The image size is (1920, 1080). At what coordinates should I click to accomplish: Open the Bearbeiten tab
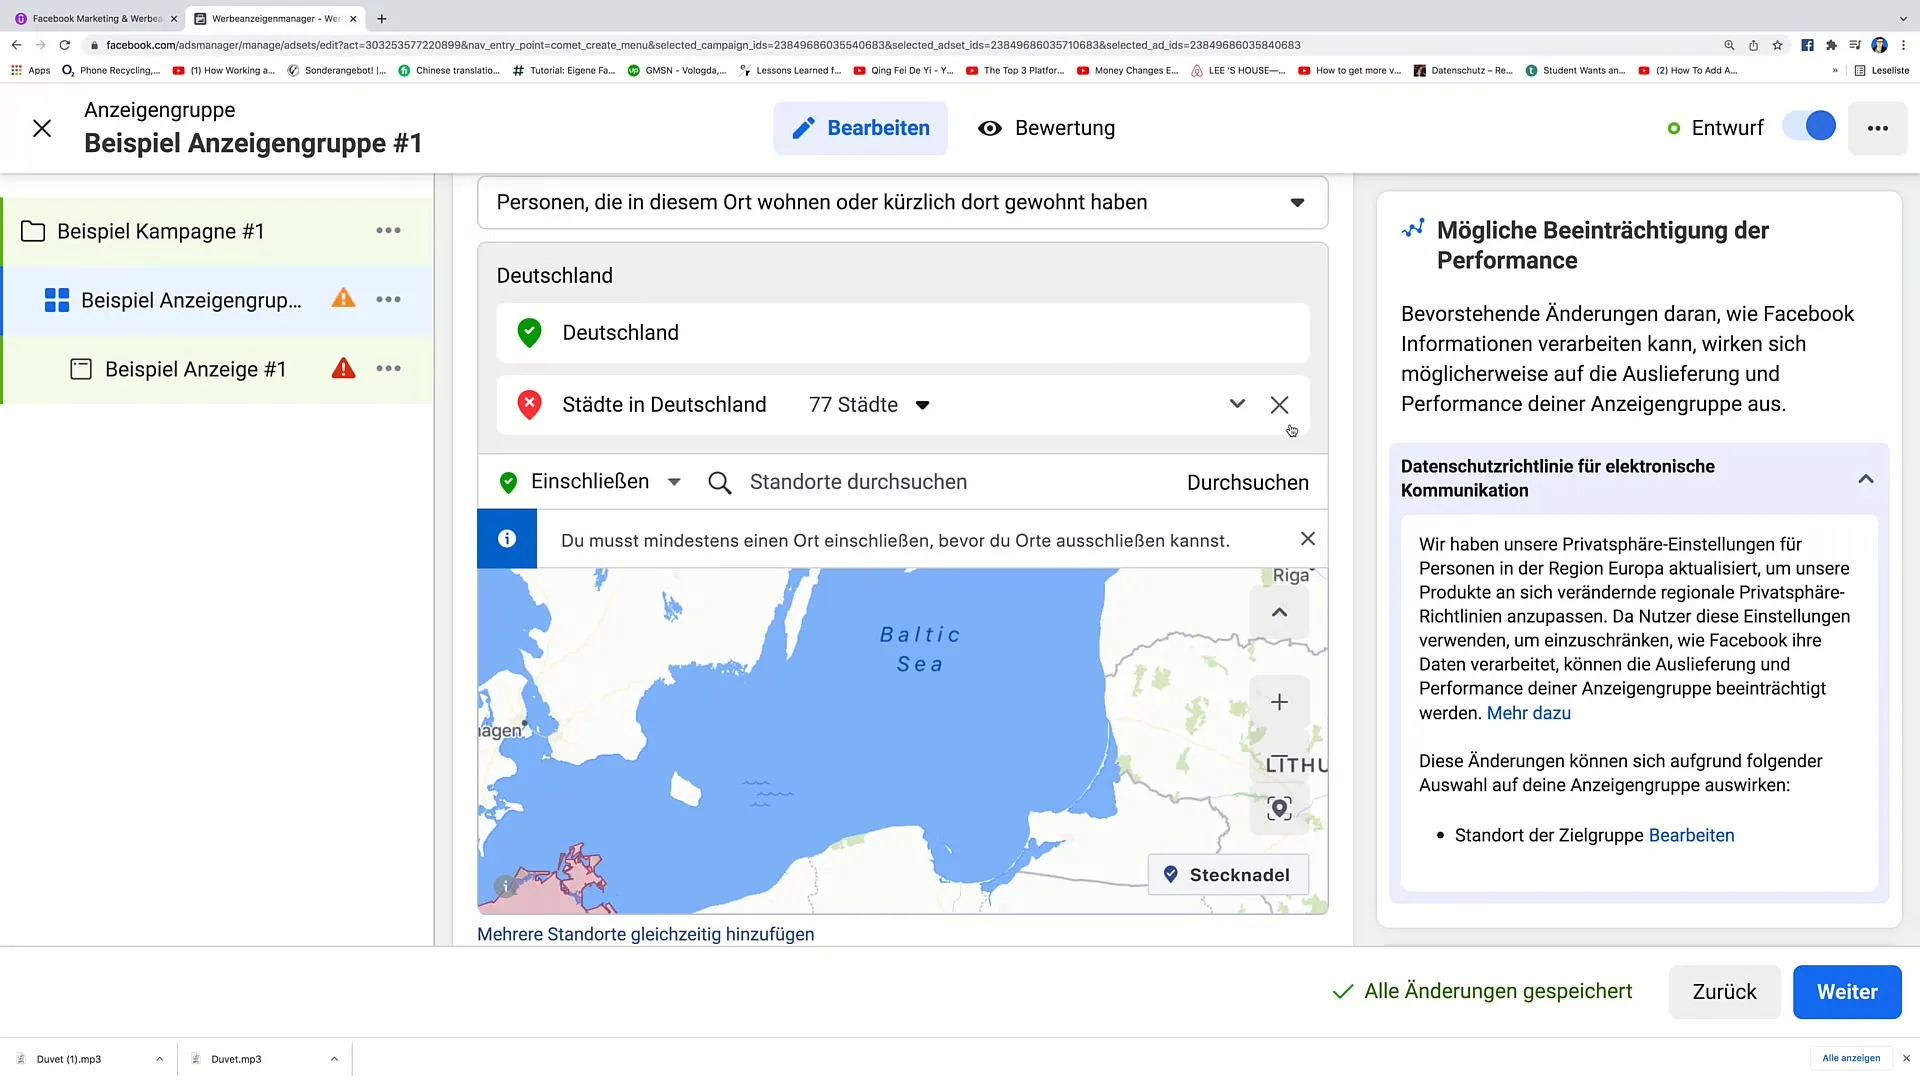coord(860,128)
